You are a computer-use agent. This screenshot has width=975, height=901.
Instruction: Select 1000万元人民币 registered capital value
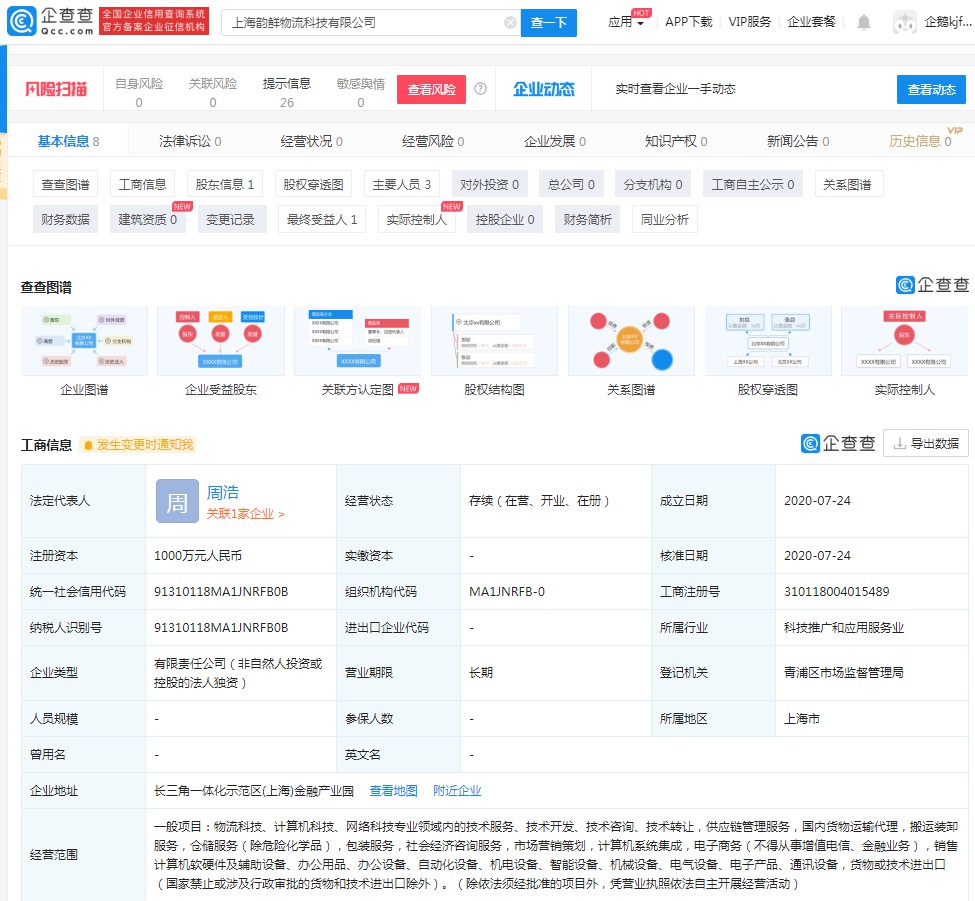click(198, 555)
